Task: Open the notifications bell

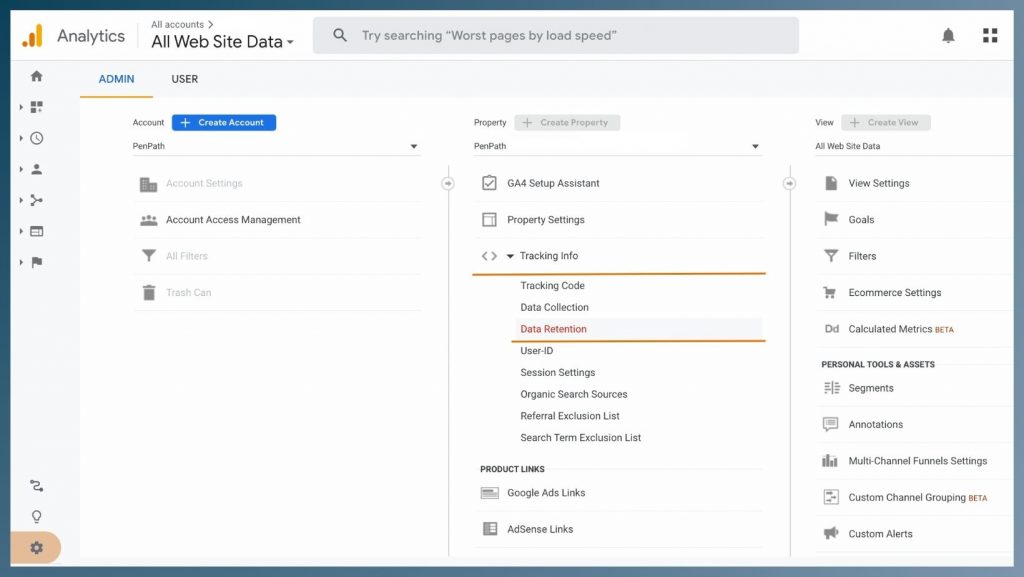Action: tap(948, 35)
